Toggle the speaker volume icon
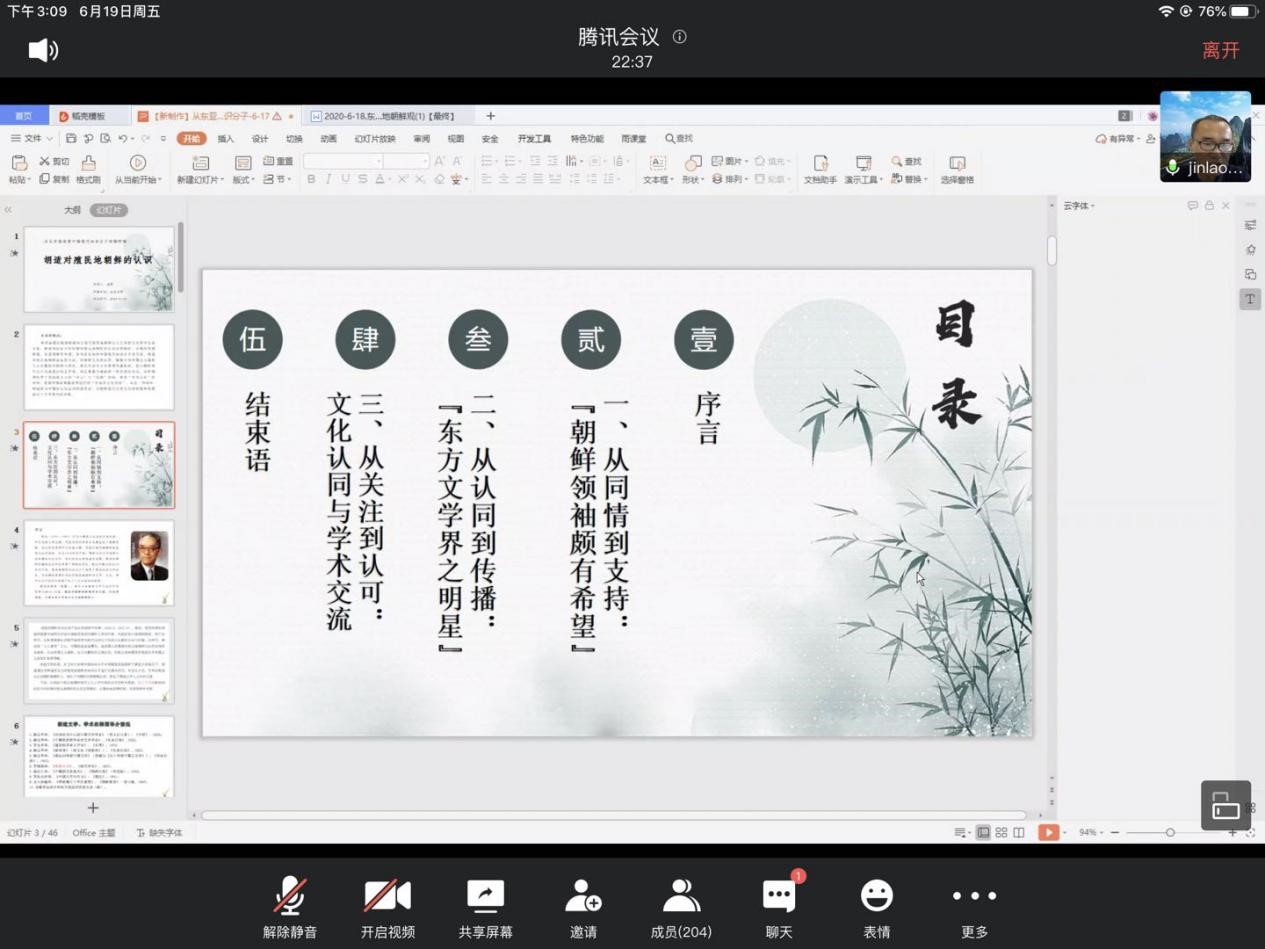Viewport: 1265px width, 949px height. (43, 50)
